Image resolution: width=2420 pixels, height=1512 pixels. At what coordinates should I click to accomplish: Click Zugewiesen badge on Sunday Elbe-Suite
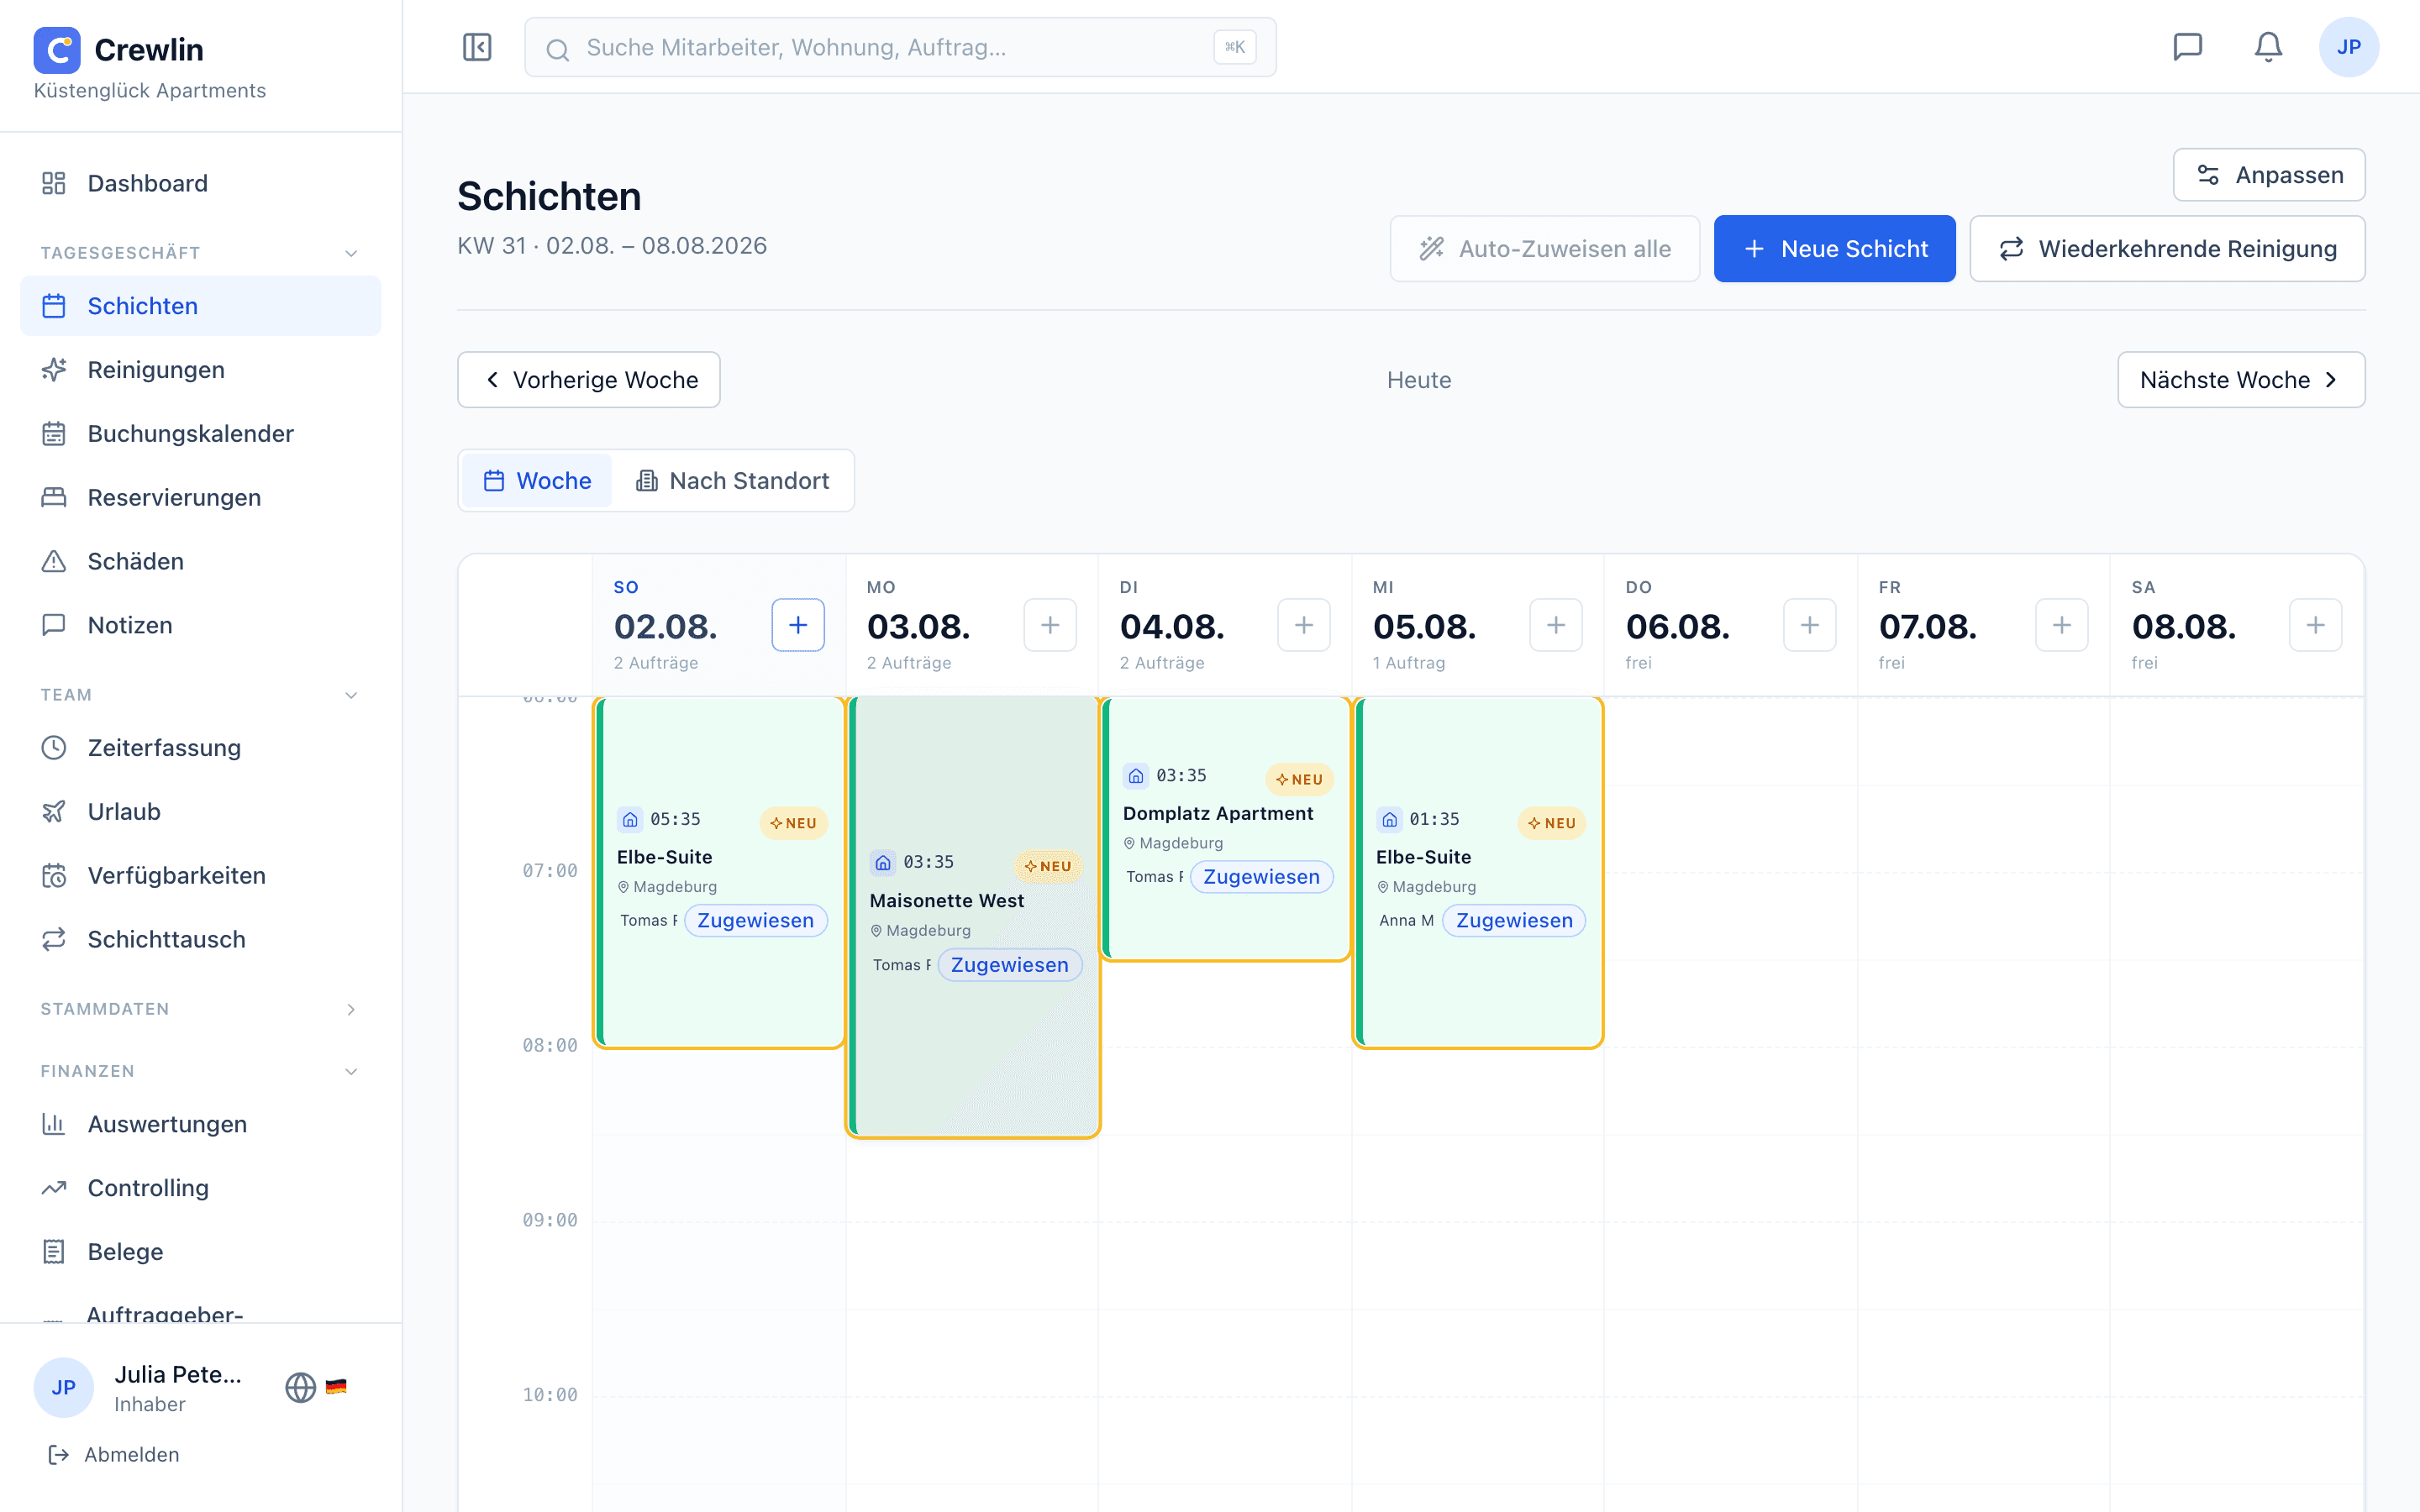coord(755,921)
